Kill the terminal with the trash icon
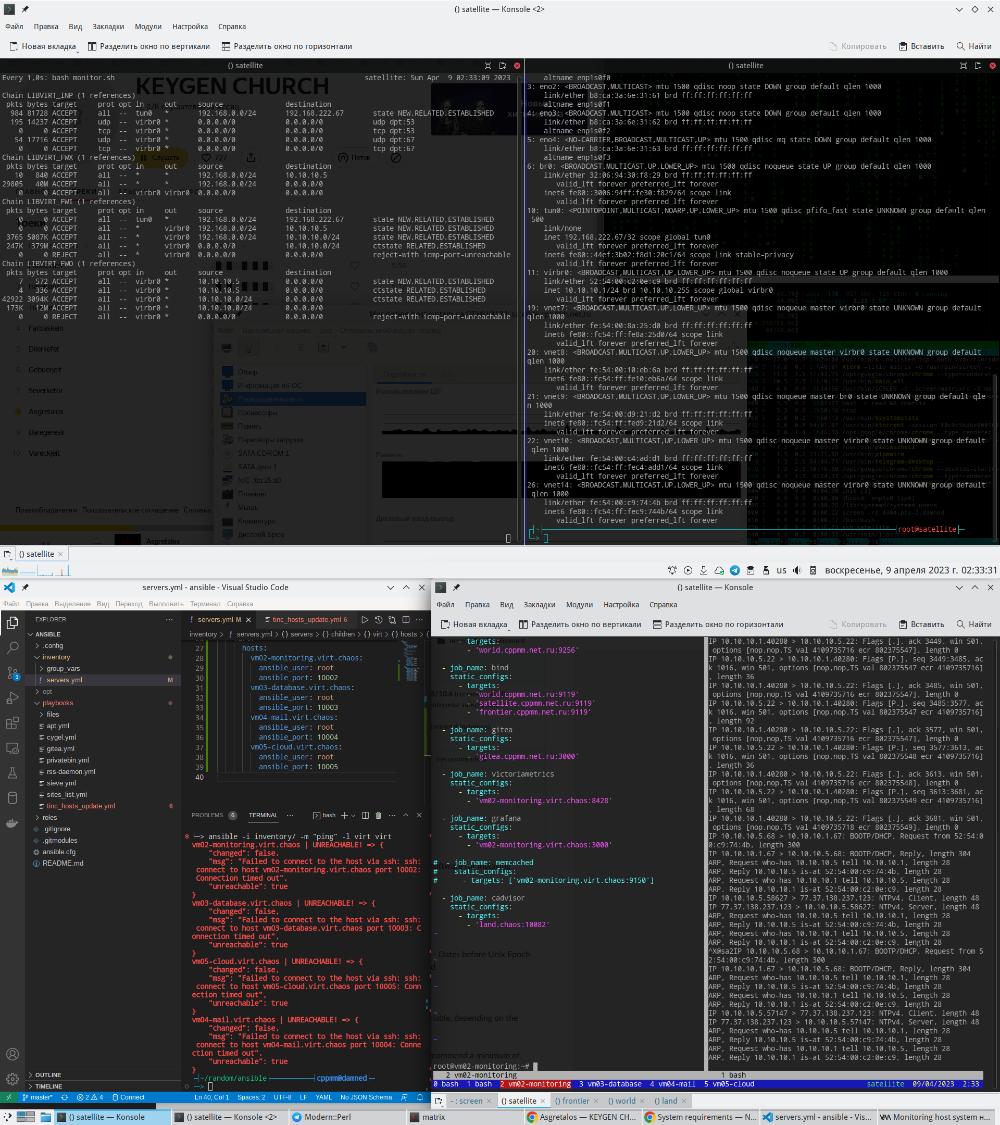Viewport: 1000px width, 1125px height. 379,815
